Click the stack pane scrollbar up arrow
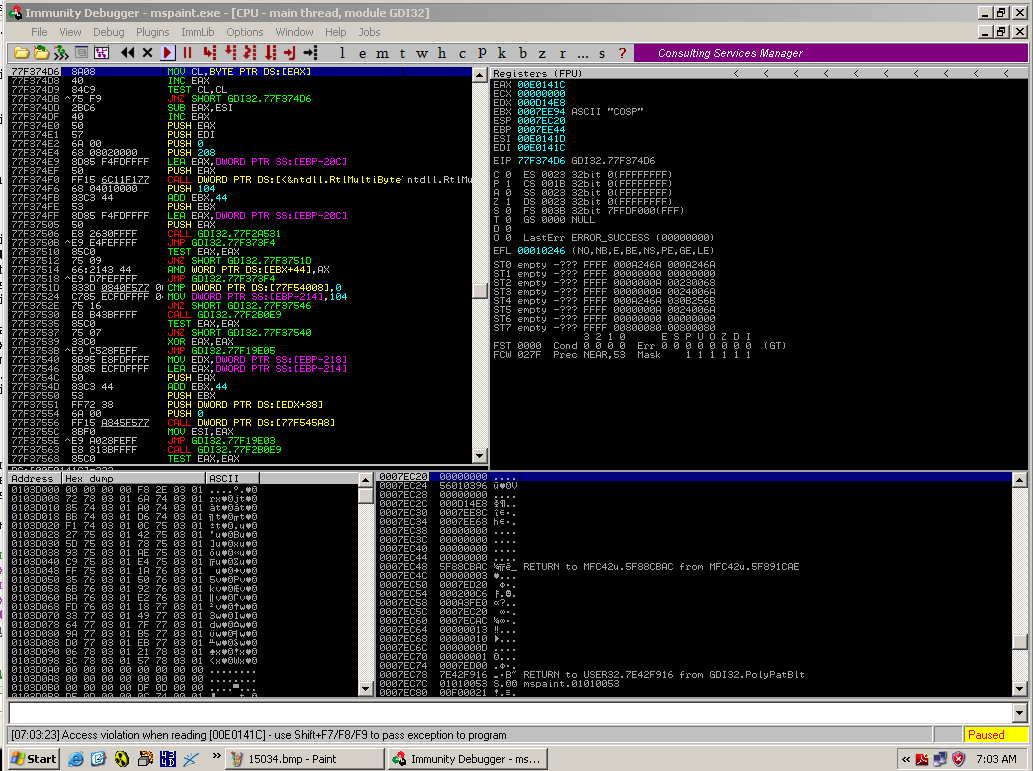The image size is (1033, 771). click(1019, 479)
